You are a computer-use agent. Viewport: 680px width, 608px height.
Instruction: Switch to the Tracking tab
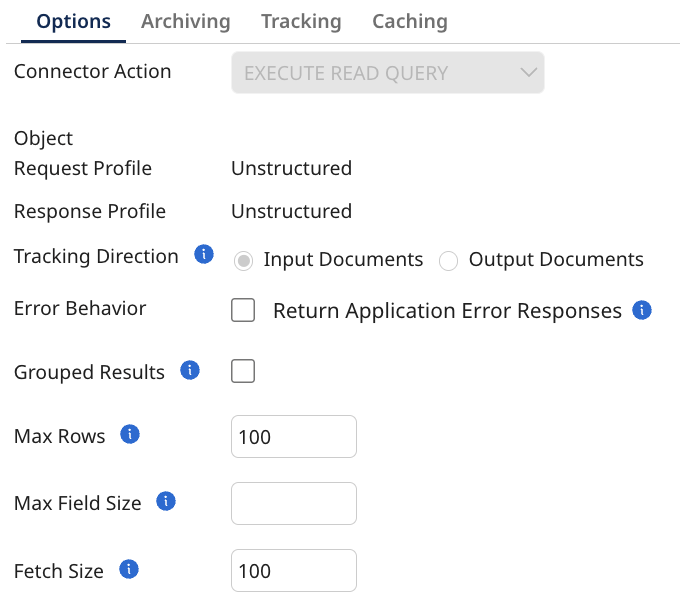(301, 21)
